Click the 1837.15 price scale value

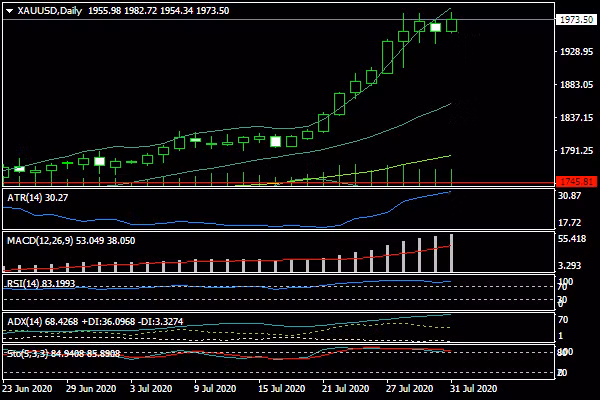click(576, 118)
